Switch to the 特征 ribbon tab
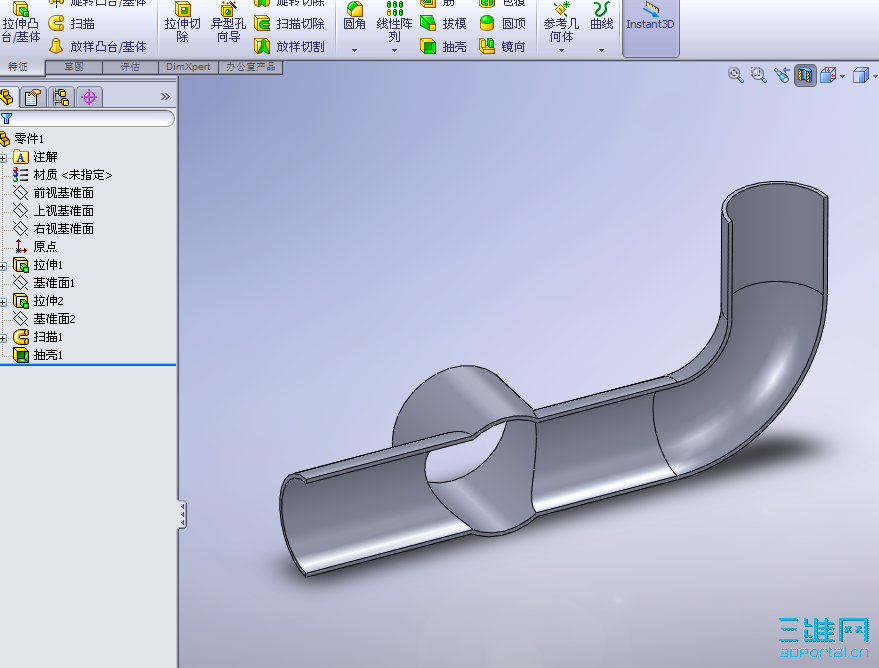Image resolution: width=879 pixels, height=668 pixels. click(18, 67)
